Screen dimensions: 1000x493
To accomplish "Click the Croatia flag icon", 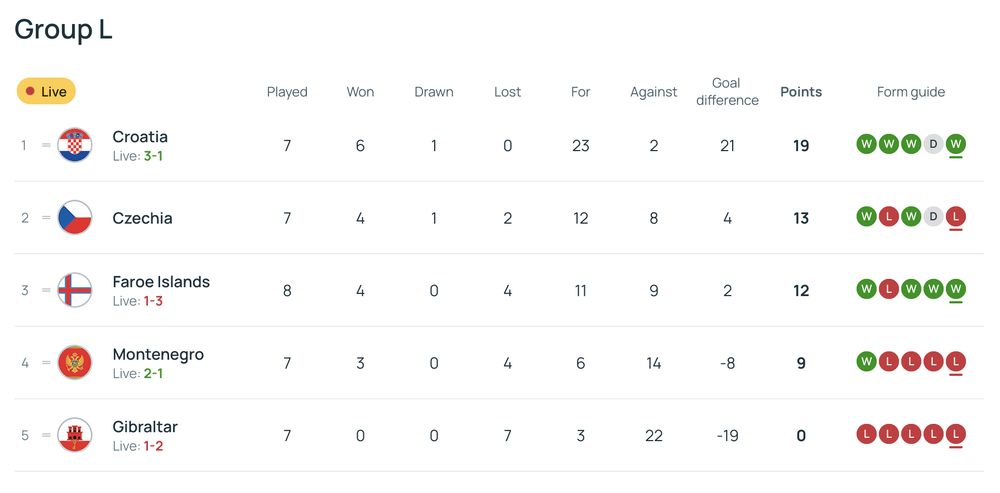I will pyautogui.click(x=75, y=146).
